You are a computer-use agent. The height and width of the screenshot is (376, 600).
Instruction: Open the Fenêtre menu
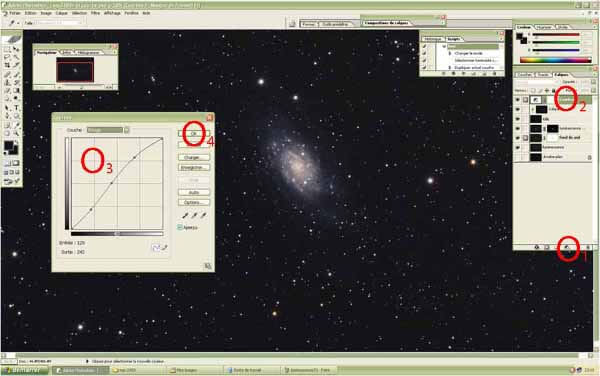point(131,13)
